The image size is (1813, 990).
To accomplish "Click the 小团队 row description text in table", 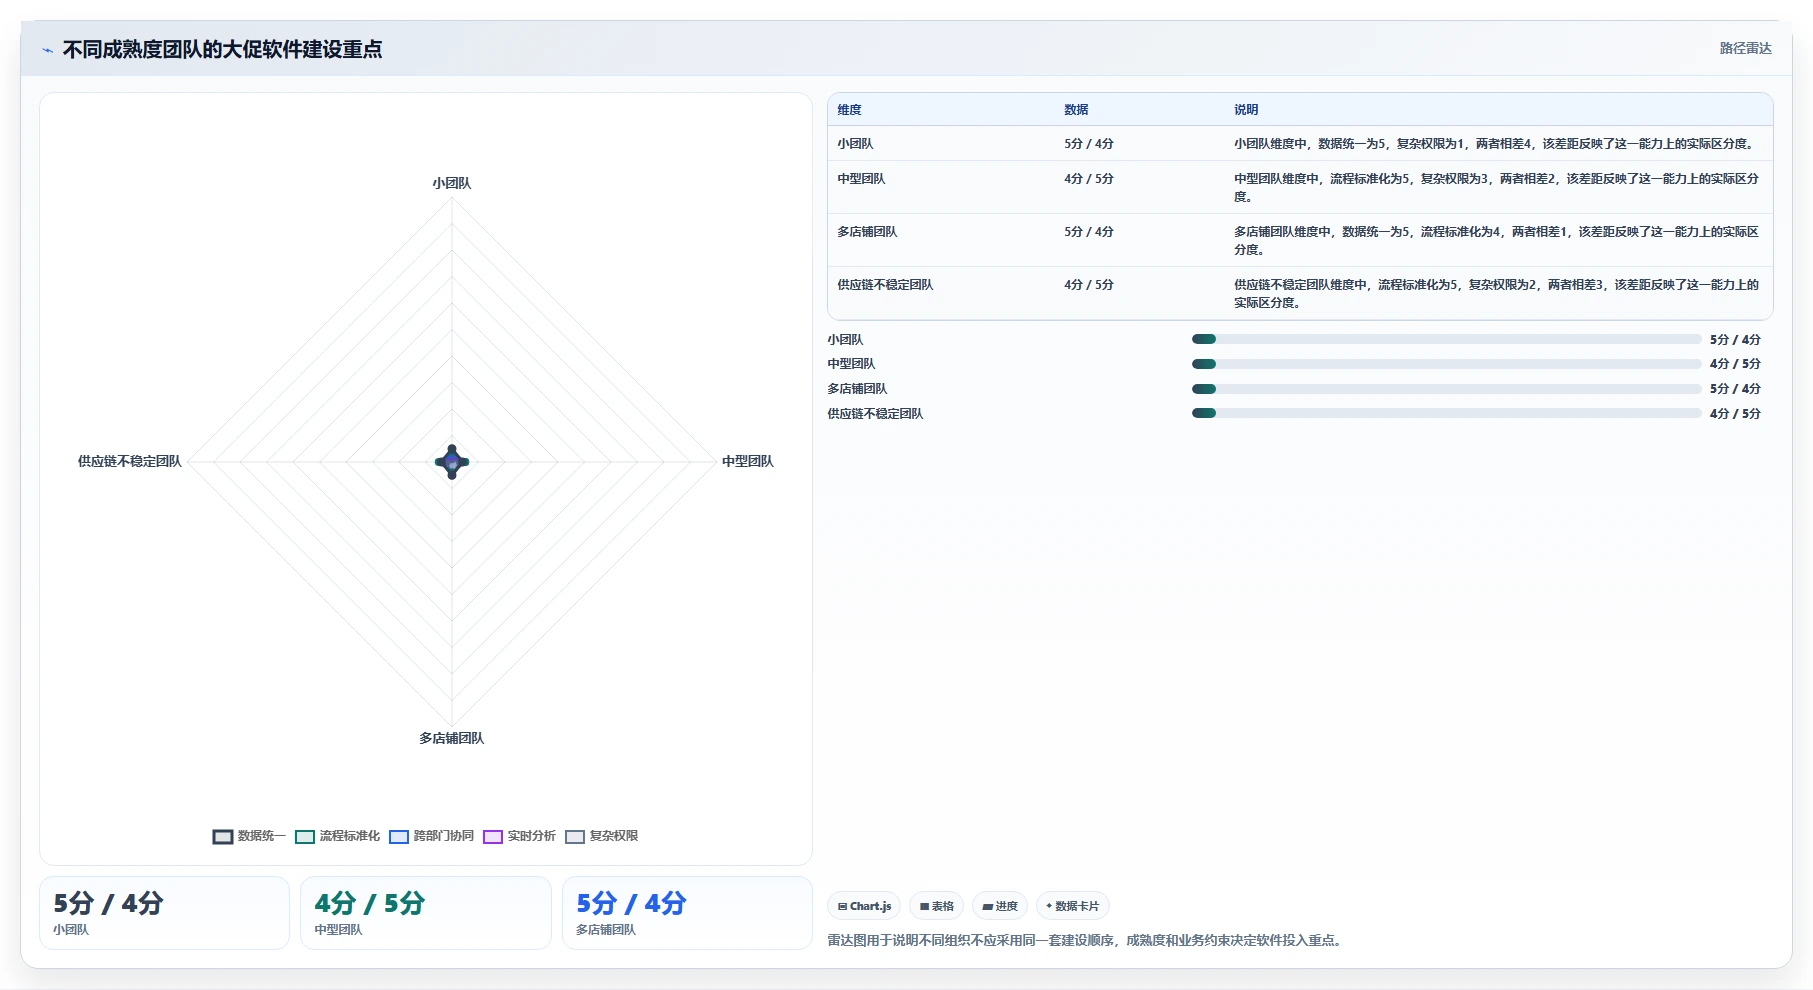I will (1494, 144).
